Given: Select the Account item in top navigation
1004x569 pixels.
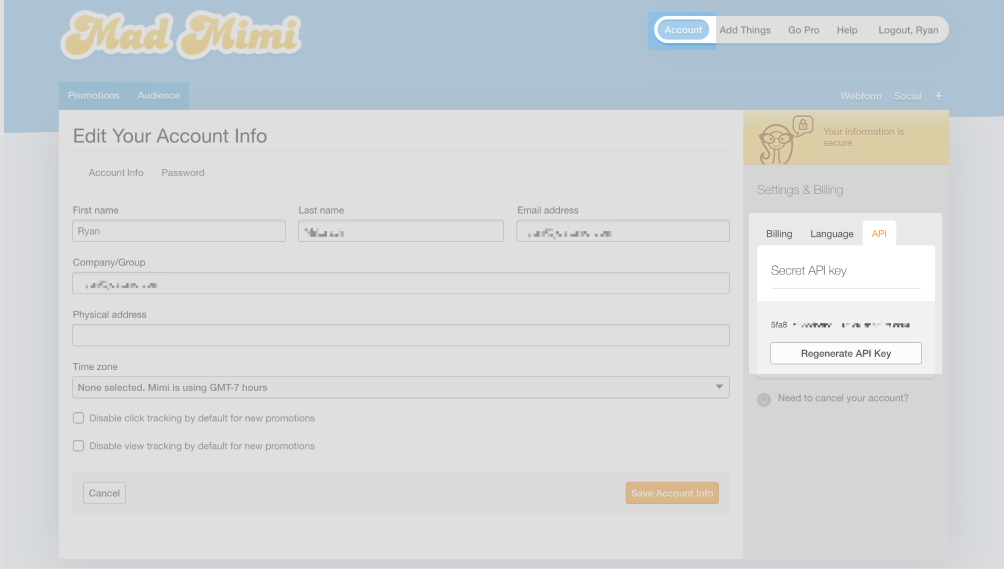Looking at the screenshot, I should tap(683, 30).
